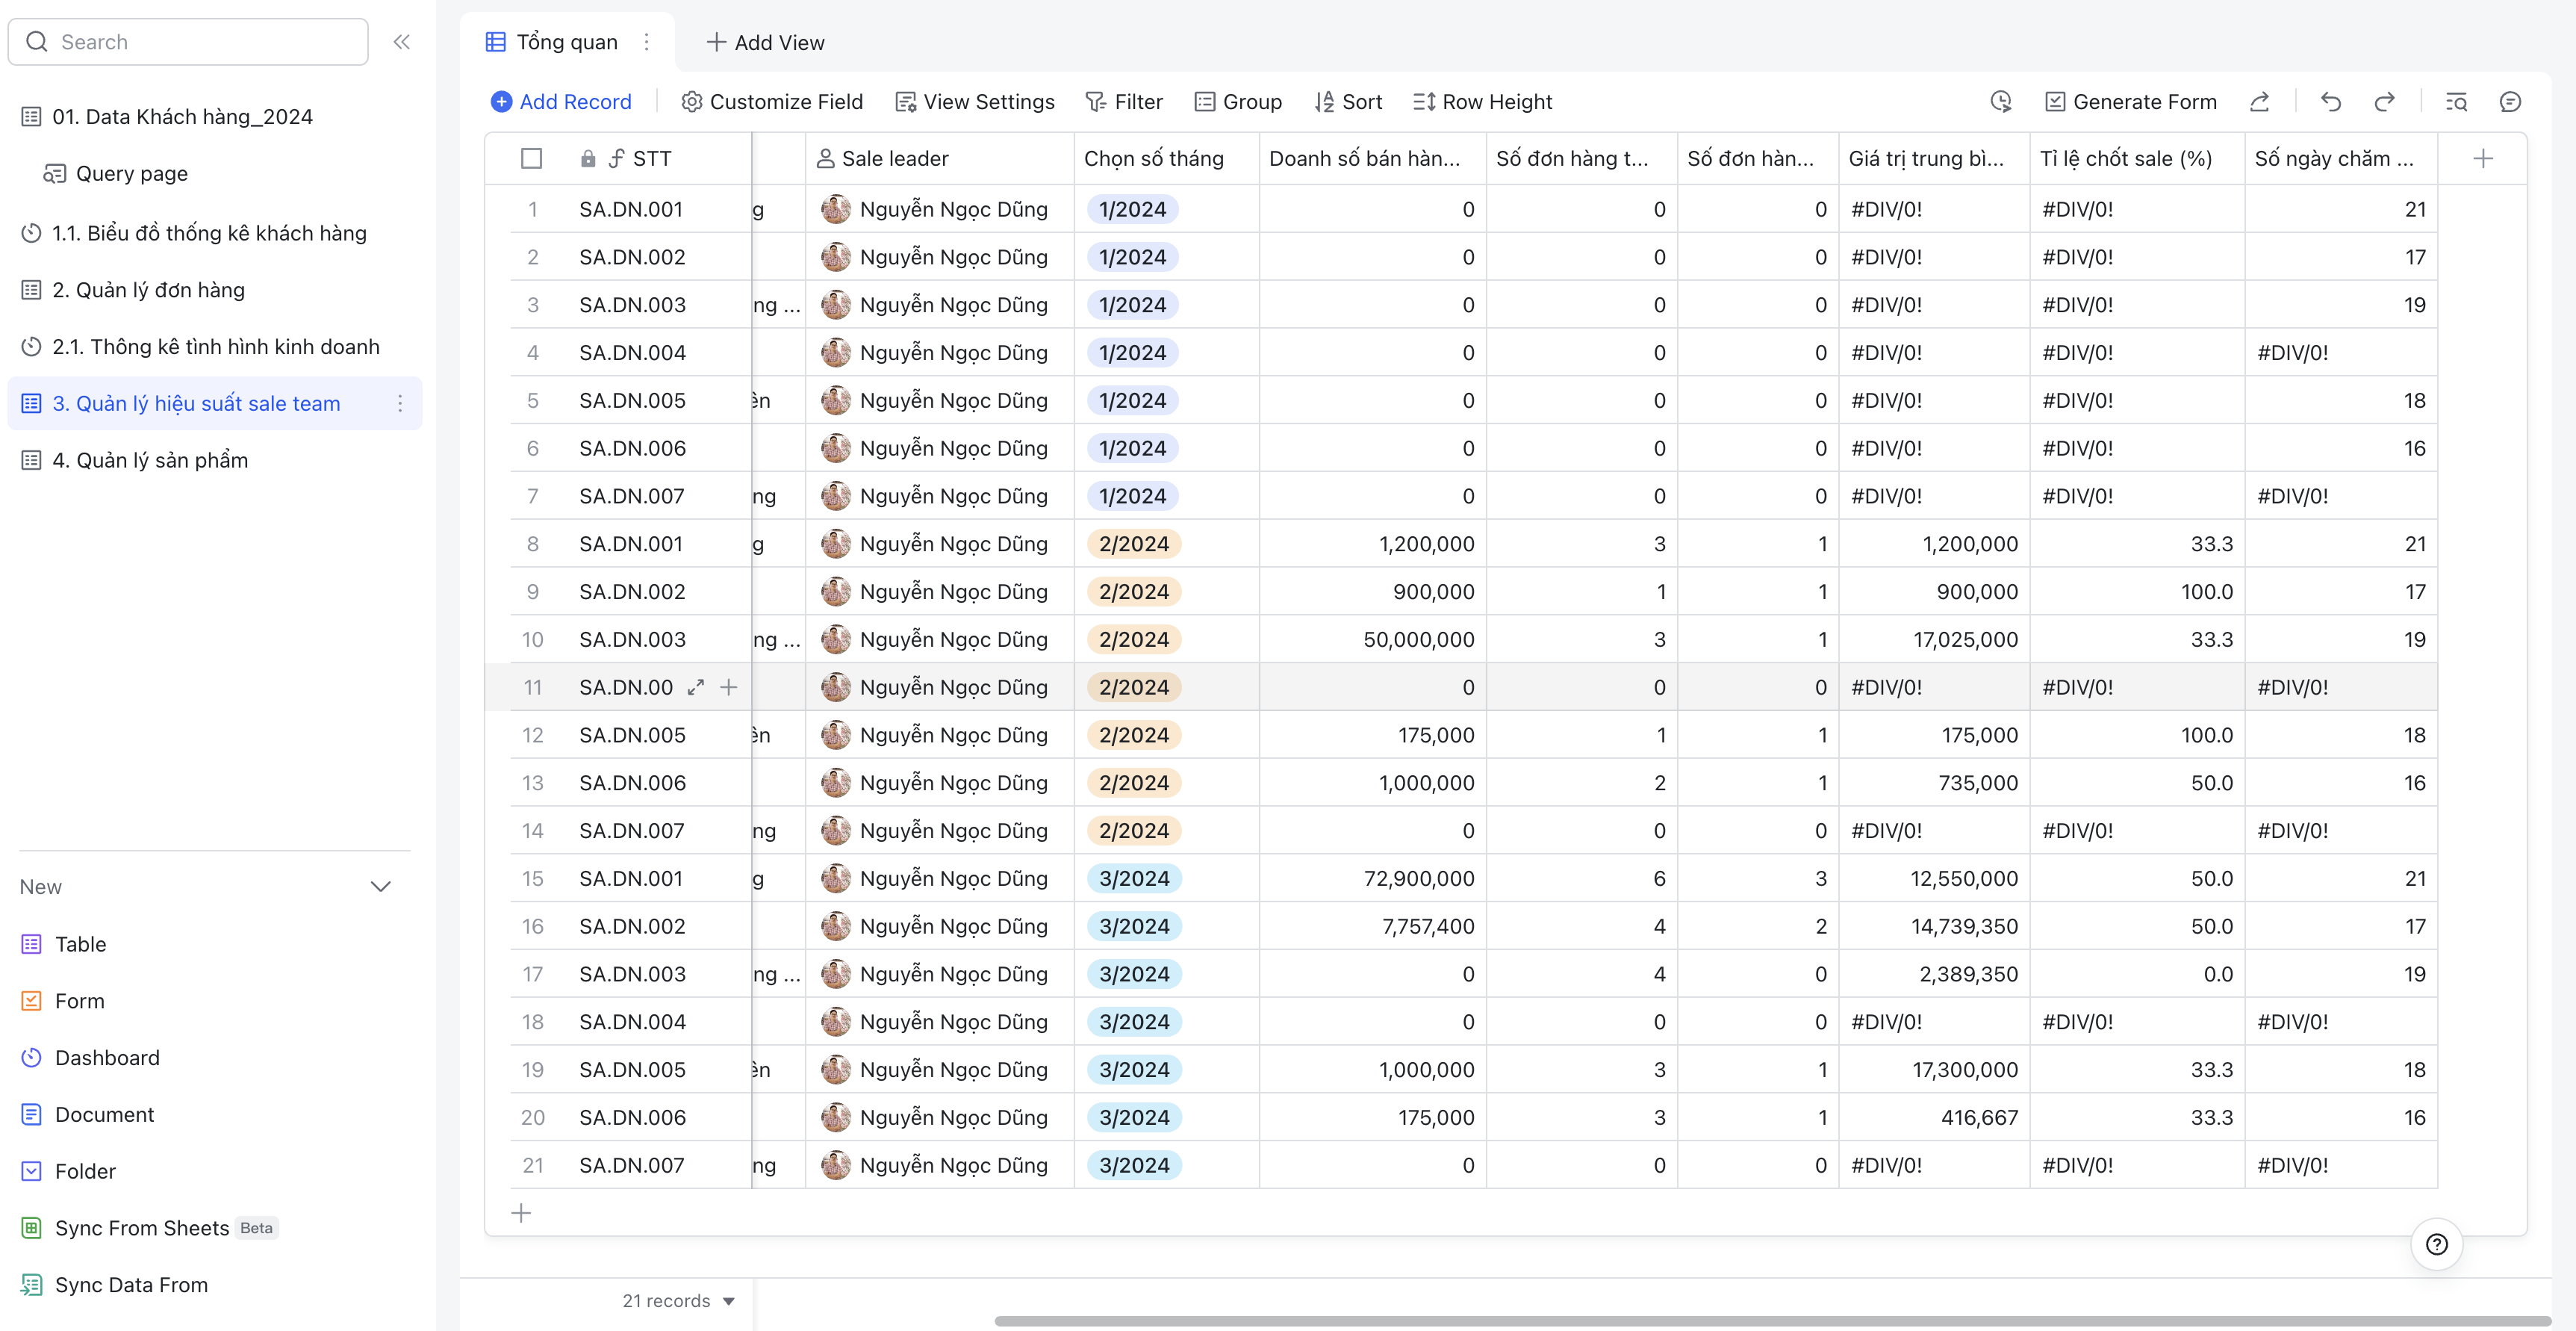Image resolution: width=2576 pixels, height=1331 pixels.
Task: Click the Group icon in the toolbar
Action: point(1204,102)
